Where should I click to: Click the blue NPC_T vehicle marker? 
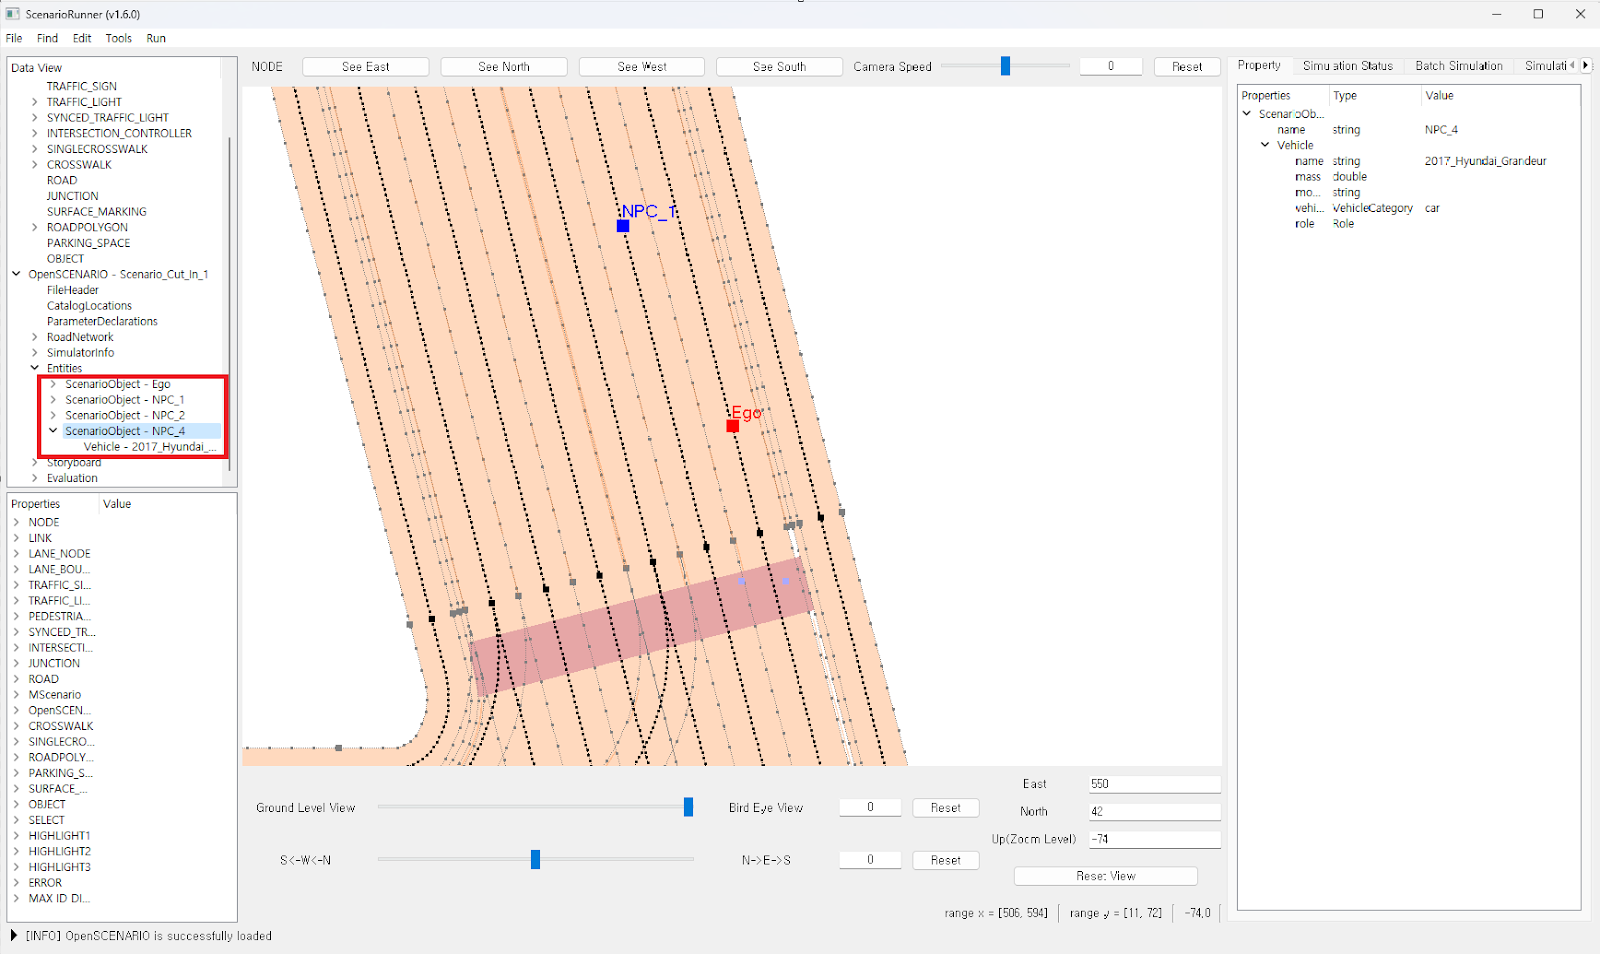623,226
